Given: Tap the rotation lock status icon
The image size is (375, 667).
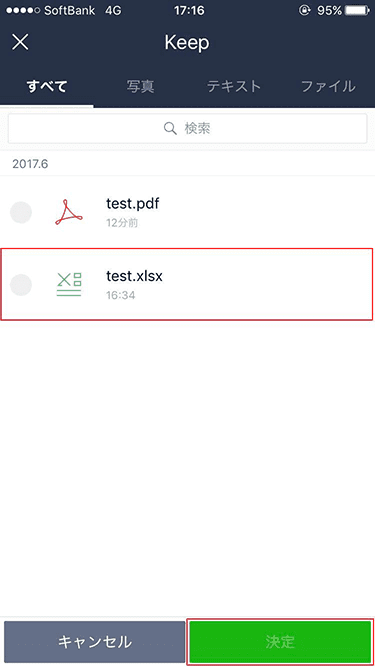Looking at the screenshot, I should (x=304, y=11).
